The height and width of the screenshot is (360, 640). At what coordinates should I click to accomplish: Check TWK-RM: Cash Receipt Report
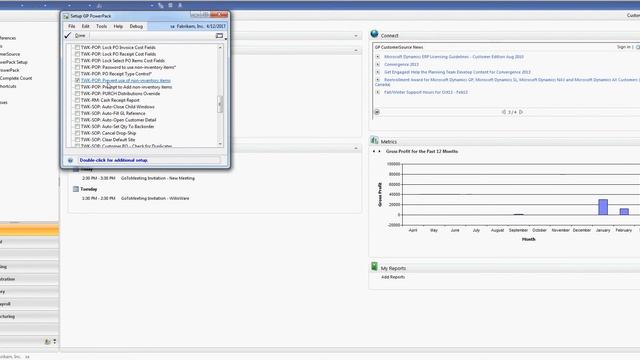(x=77, y=100)
